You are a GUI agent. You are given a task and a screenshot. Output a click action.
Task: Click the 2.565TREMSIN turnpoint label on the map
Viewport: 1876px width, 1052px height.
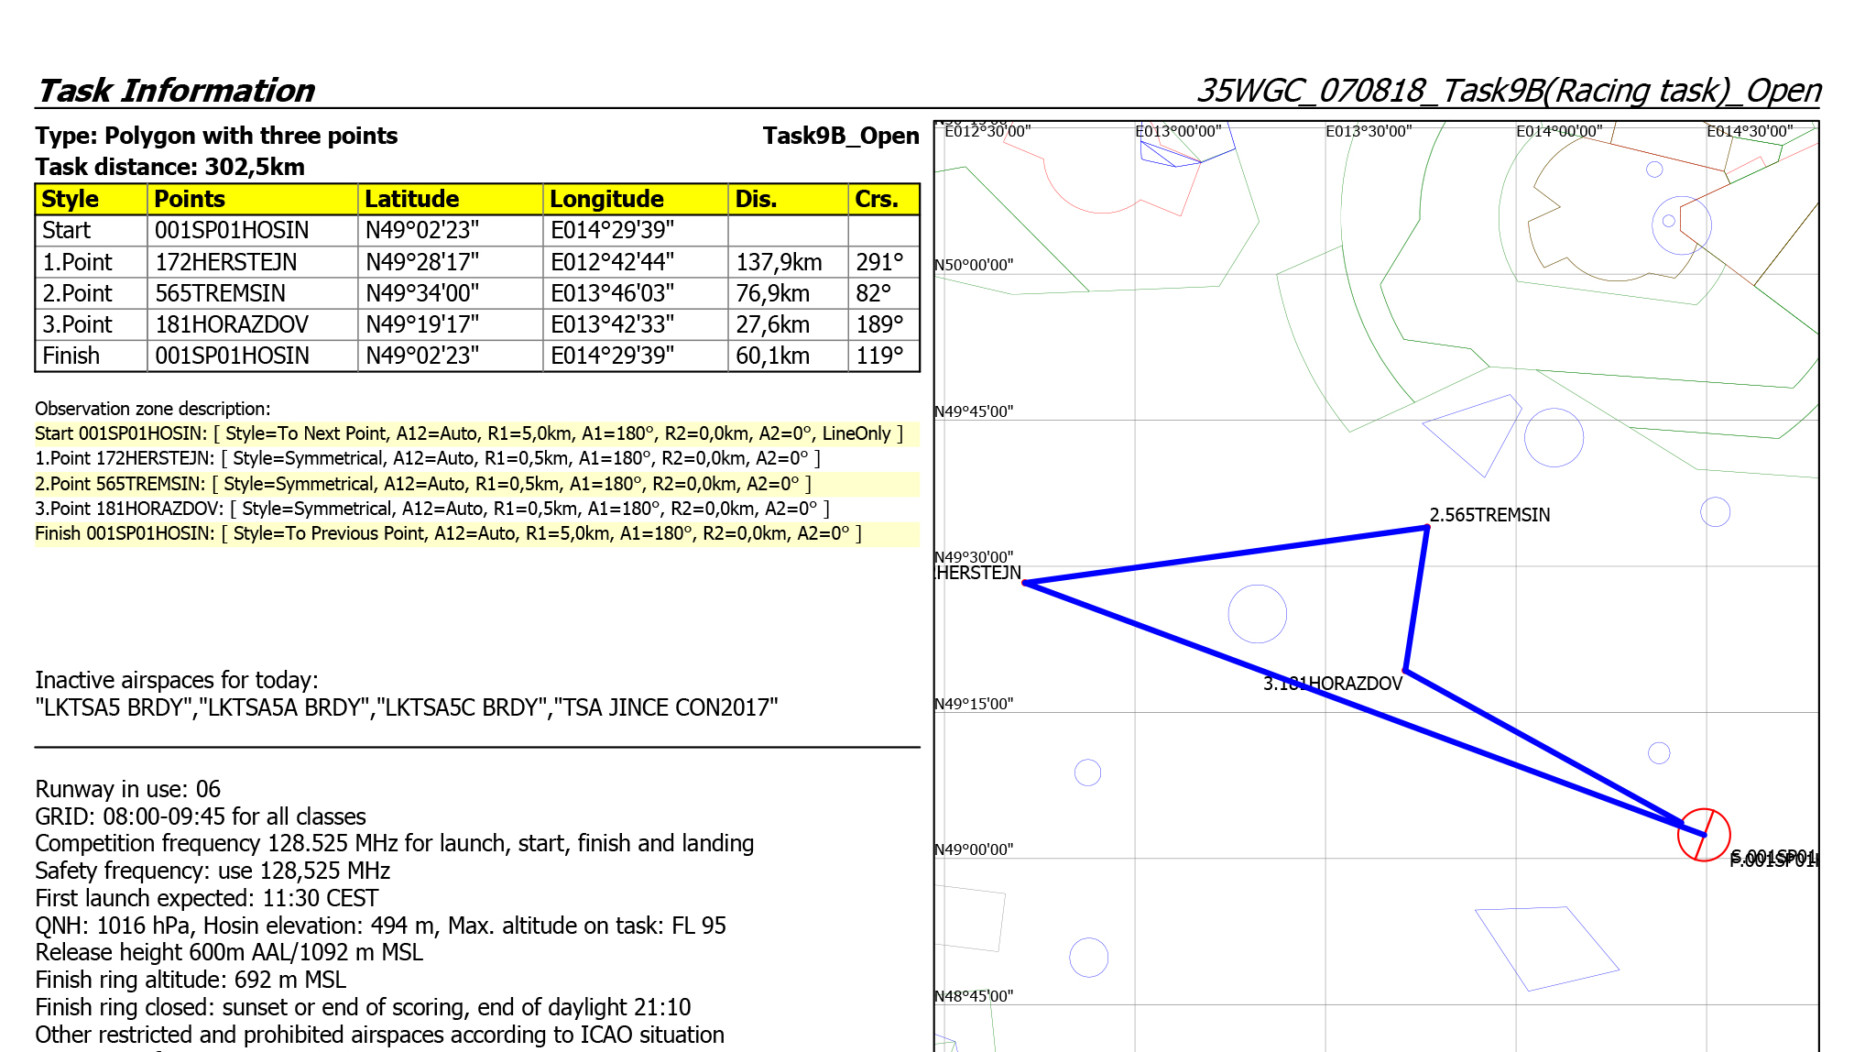1489,515
